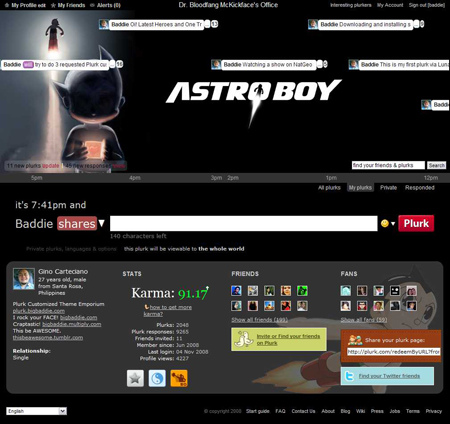450x424 pixels.
Task: Focus 'find your friends & plurks' search box
Action: 388,165
